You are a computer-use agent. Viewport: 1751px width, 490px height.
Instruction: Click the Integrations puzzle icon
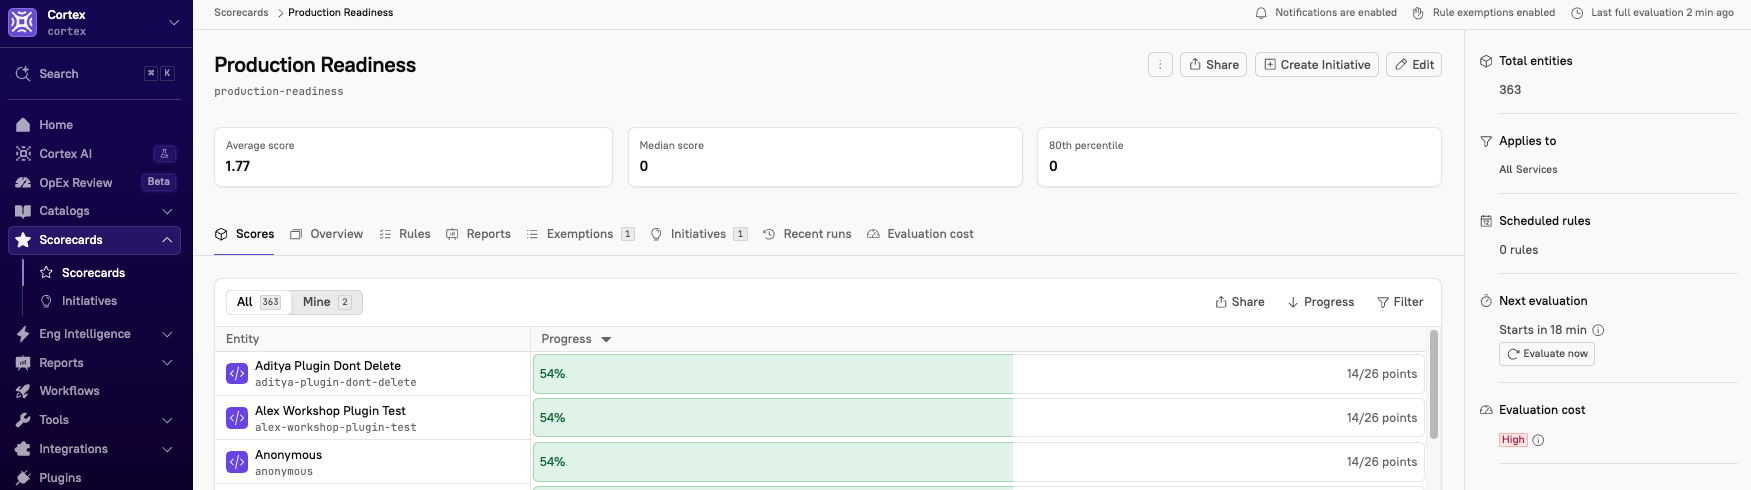tap(23, 449)
